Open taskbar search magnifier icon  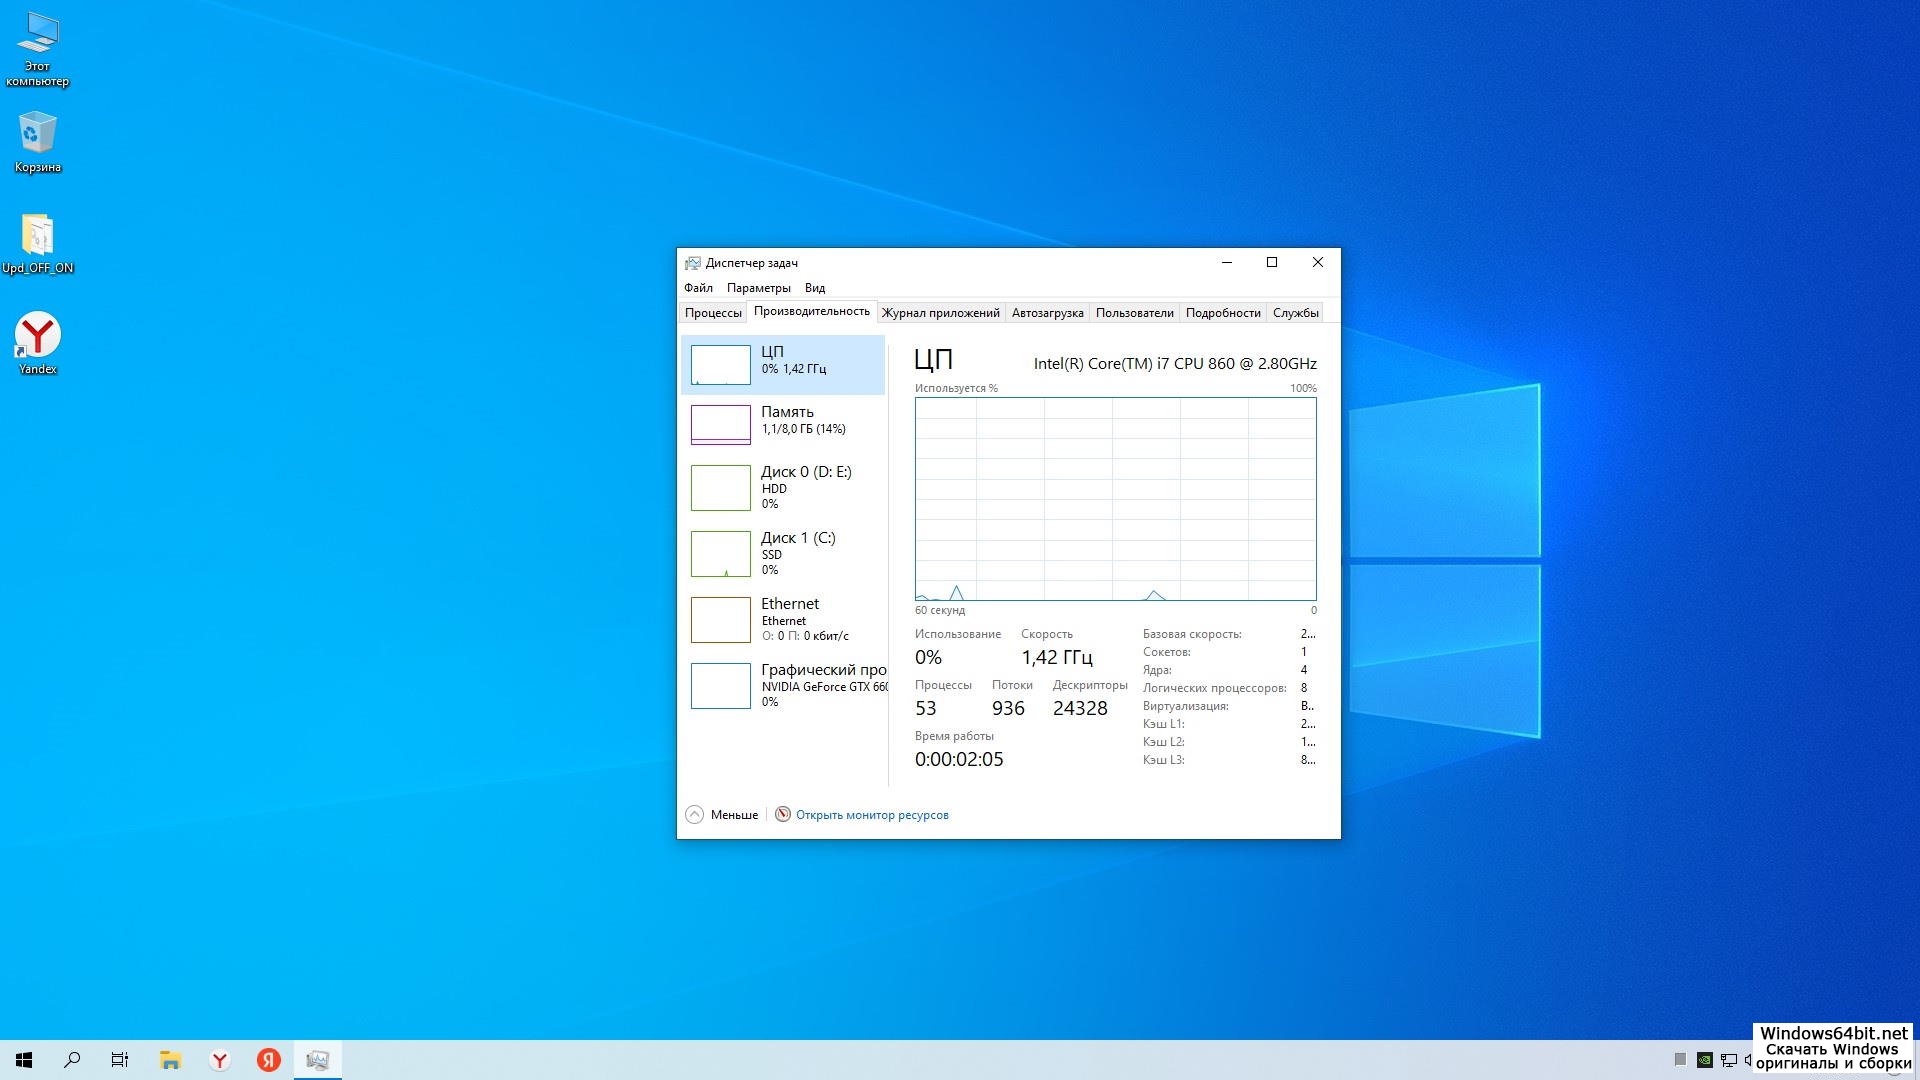coord(72,1060)
